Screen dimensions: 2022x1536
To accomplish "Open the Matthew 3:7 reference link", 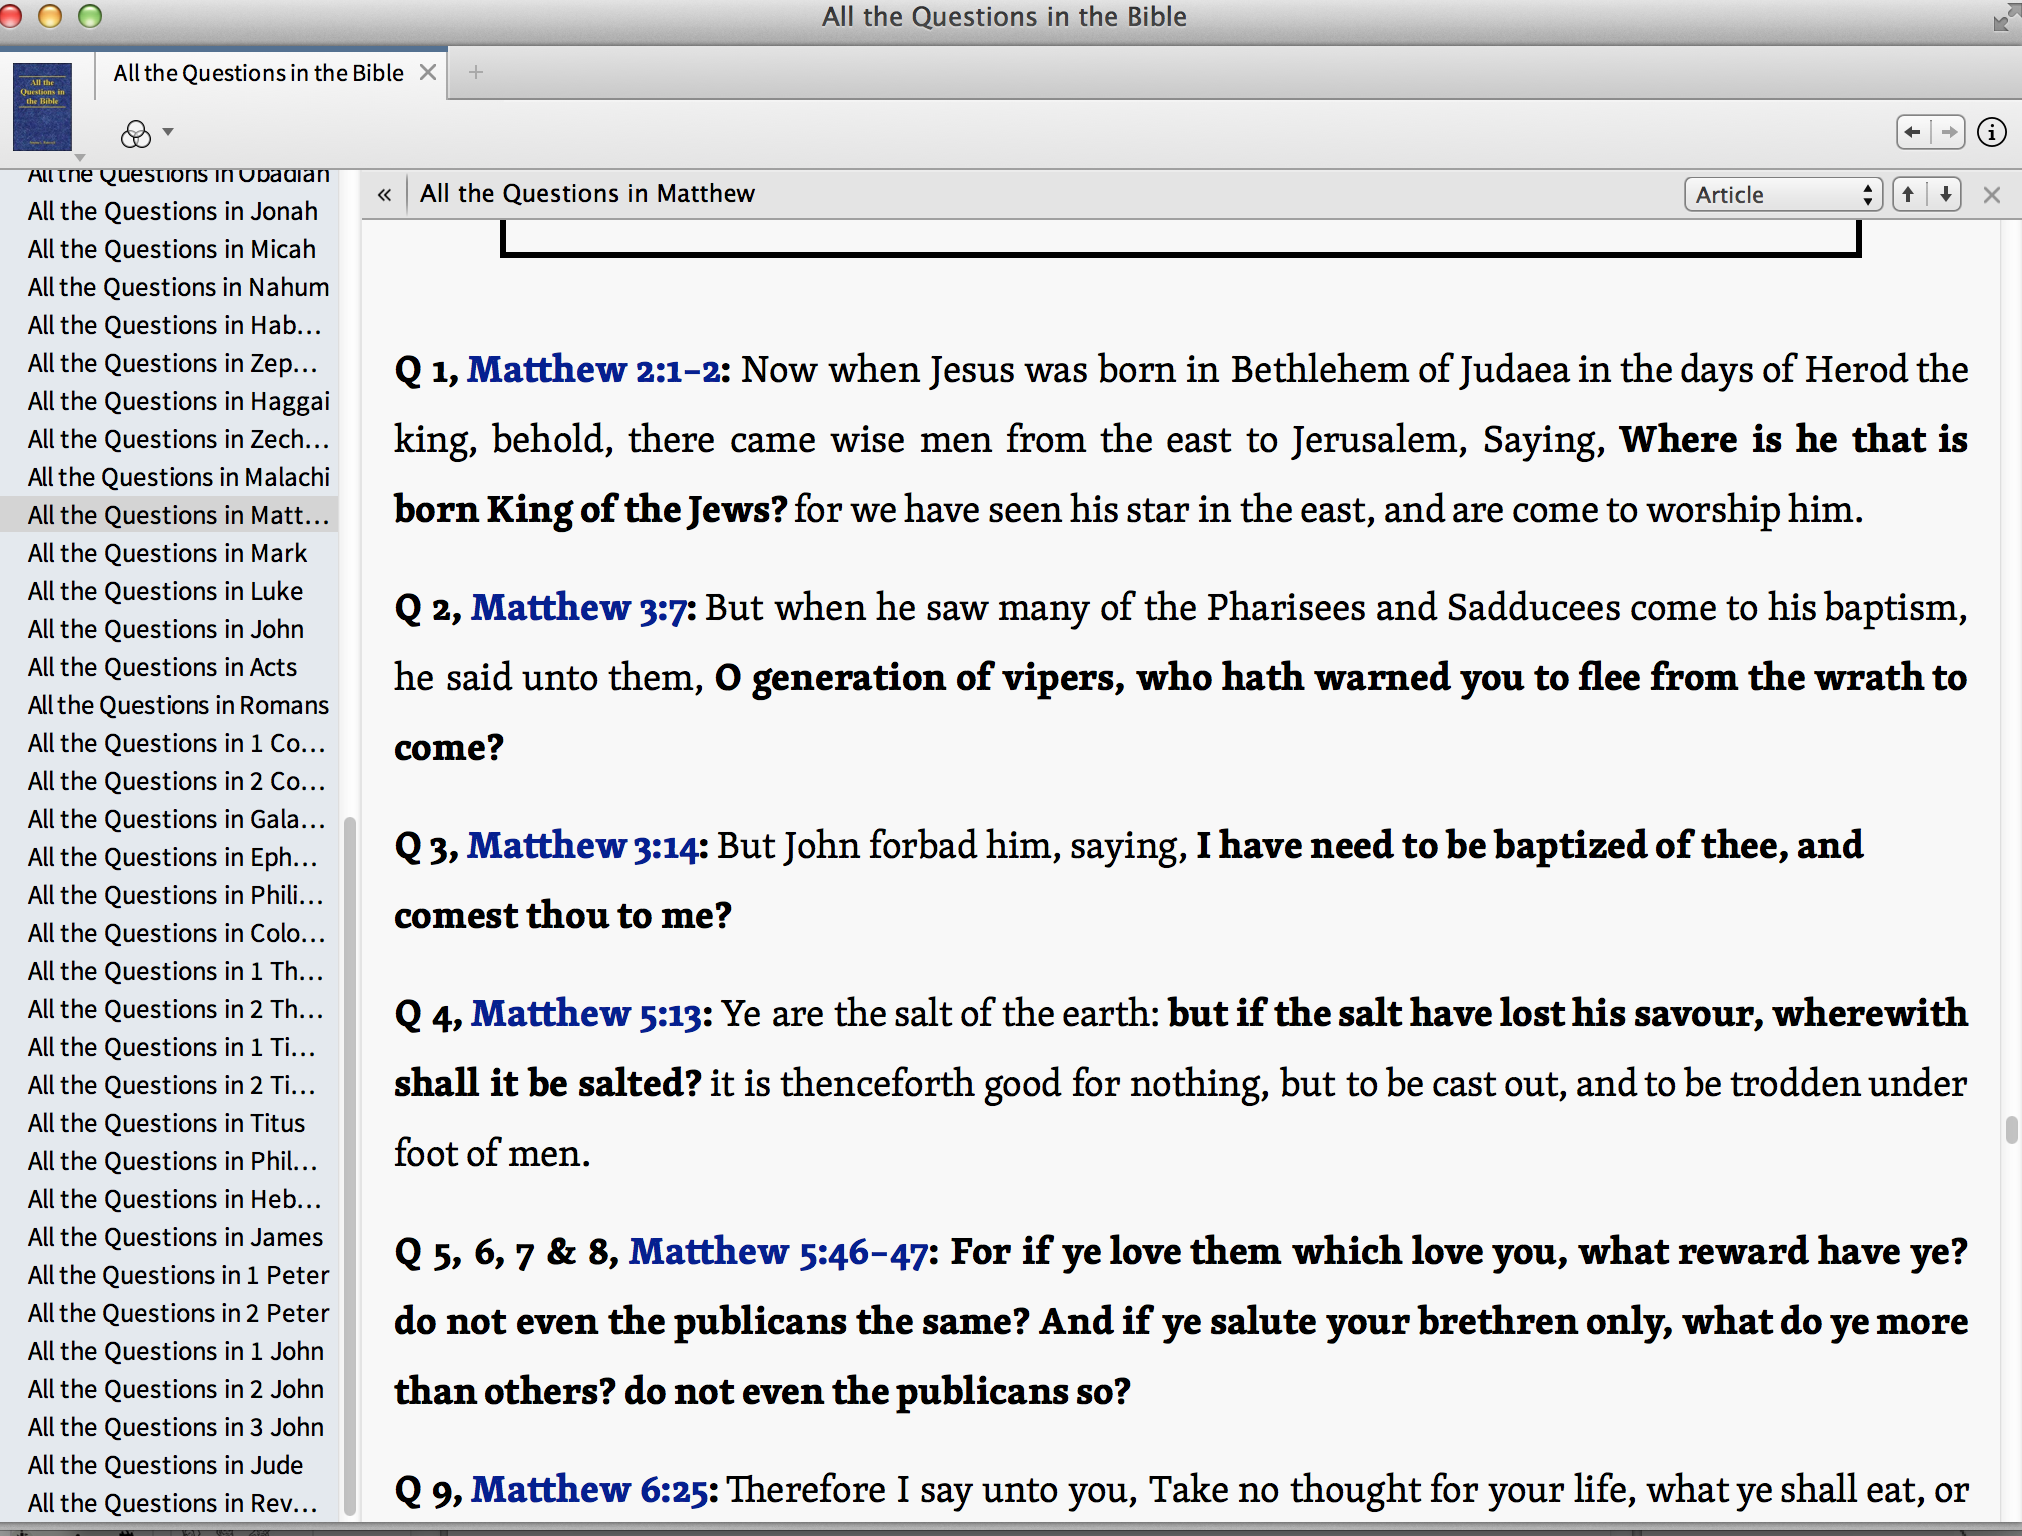I will (x=581, y=608).
